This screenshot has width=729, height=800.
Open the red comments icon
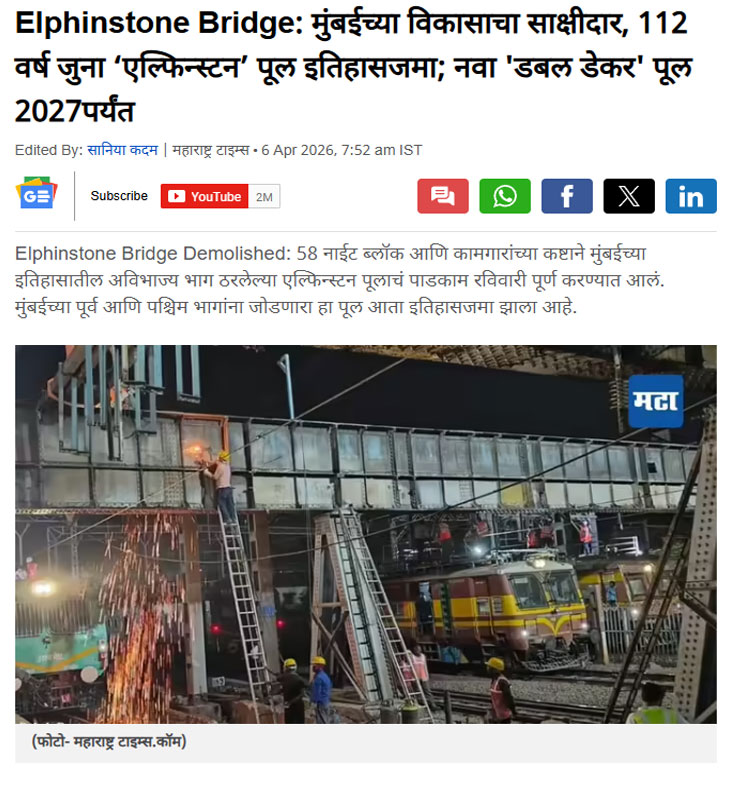coord(442,196)
